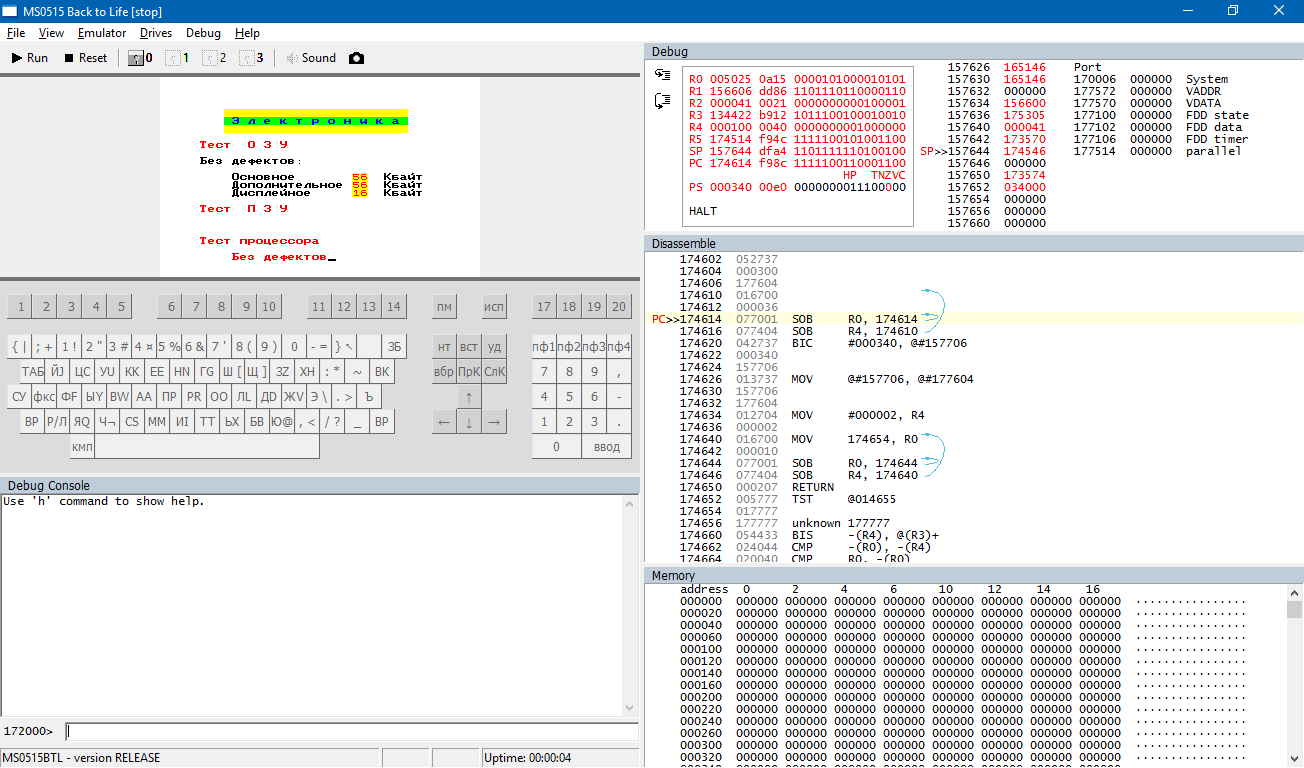
Task: Select the PC 174614 disassembly line
Action: coord(975,319)
